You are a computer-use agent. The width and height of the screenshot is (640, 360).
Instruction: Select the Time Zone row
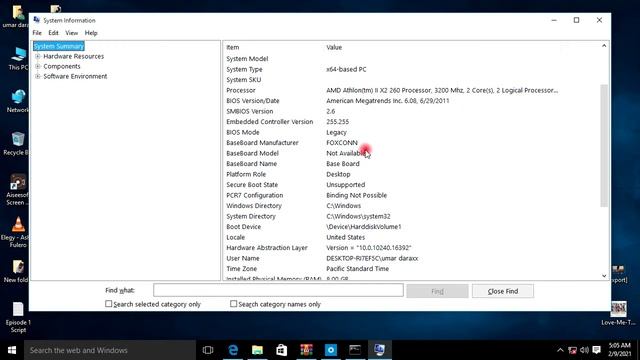click(x=411, y=269)
